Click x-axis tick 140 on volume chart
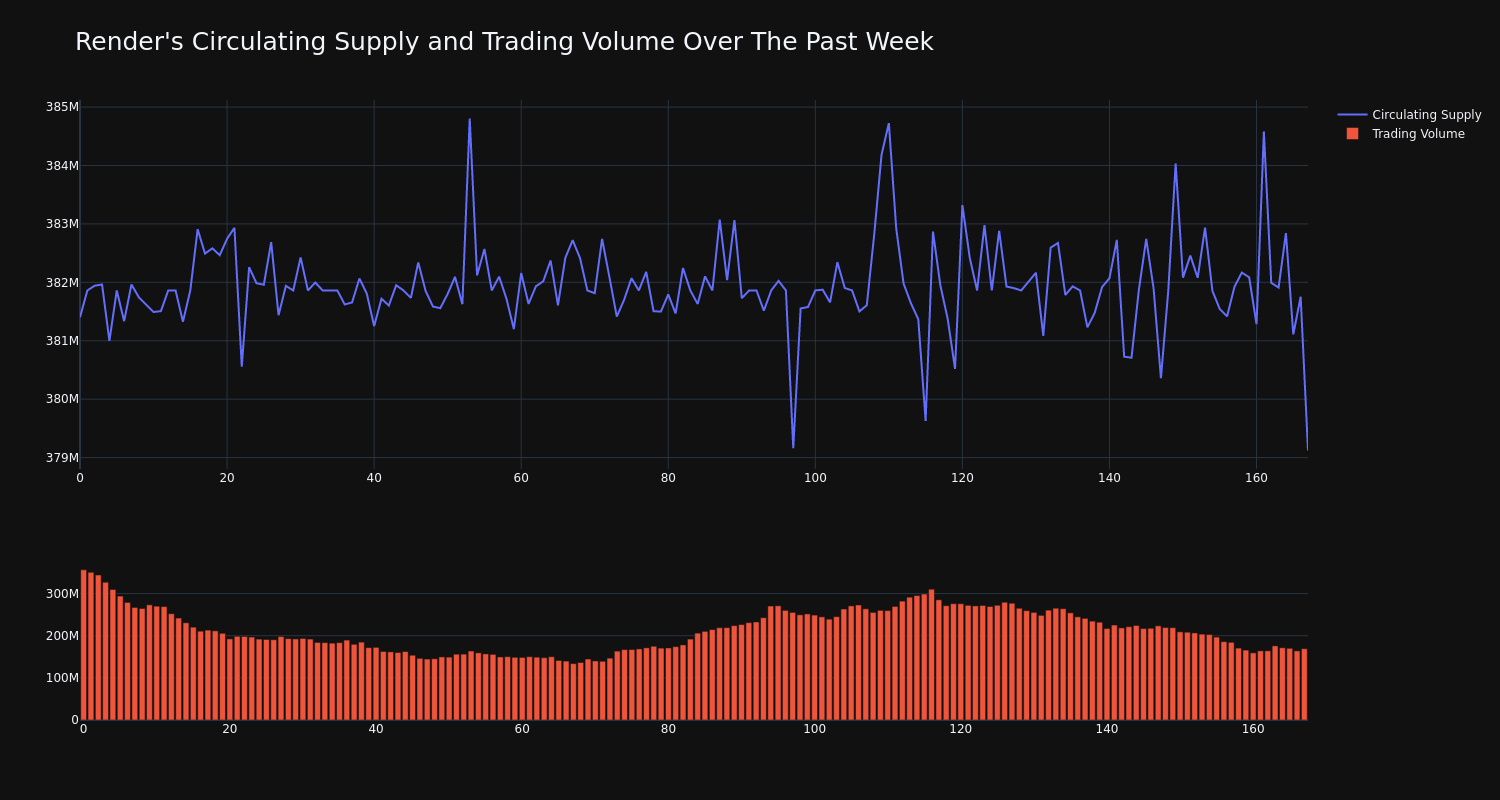 click(x=1107, y=729)
